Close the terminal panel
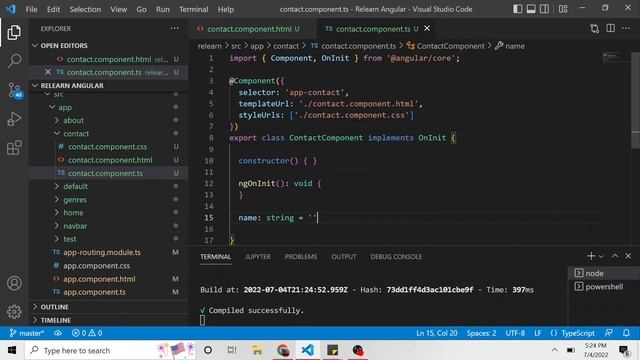Image resolution: width=640 pixels, height=360 pixels. click(628, 256)
